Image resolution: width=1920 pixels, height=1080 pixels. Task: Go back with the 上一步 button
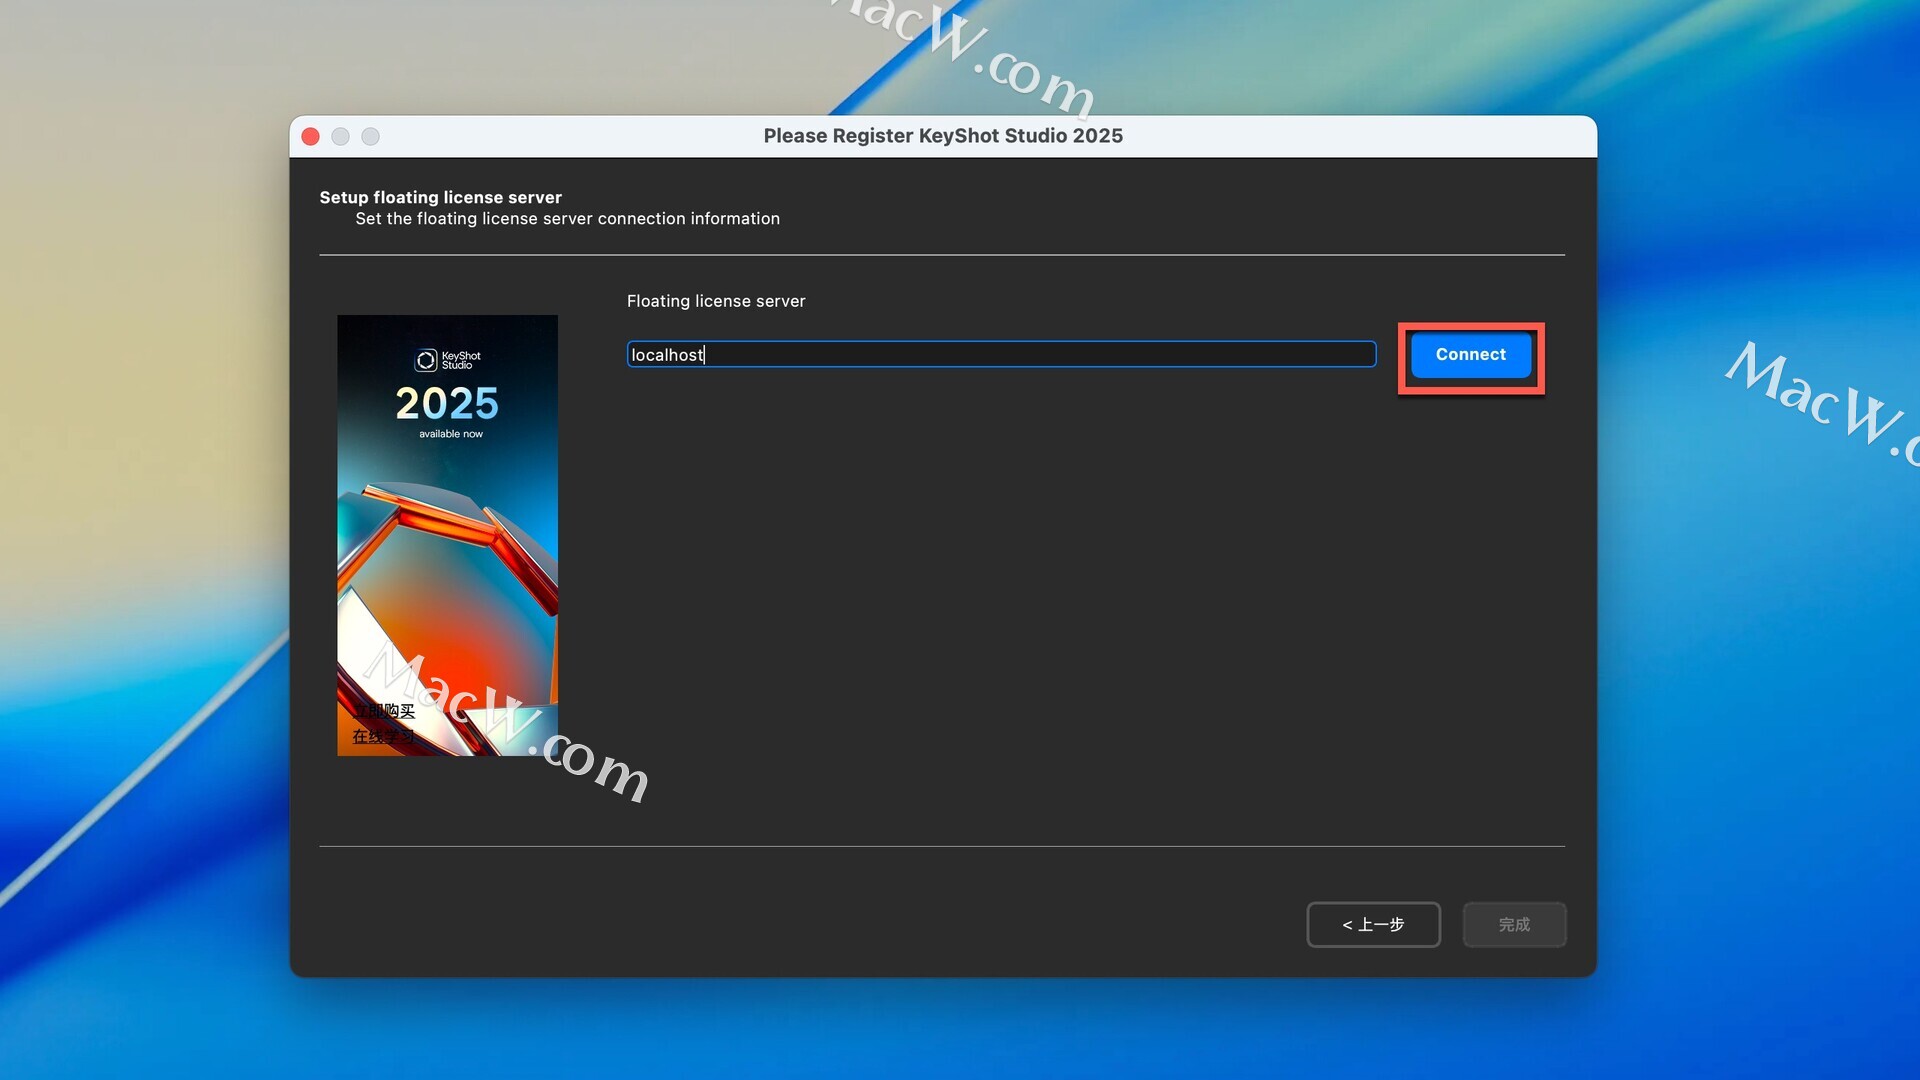coord(1373,925)
